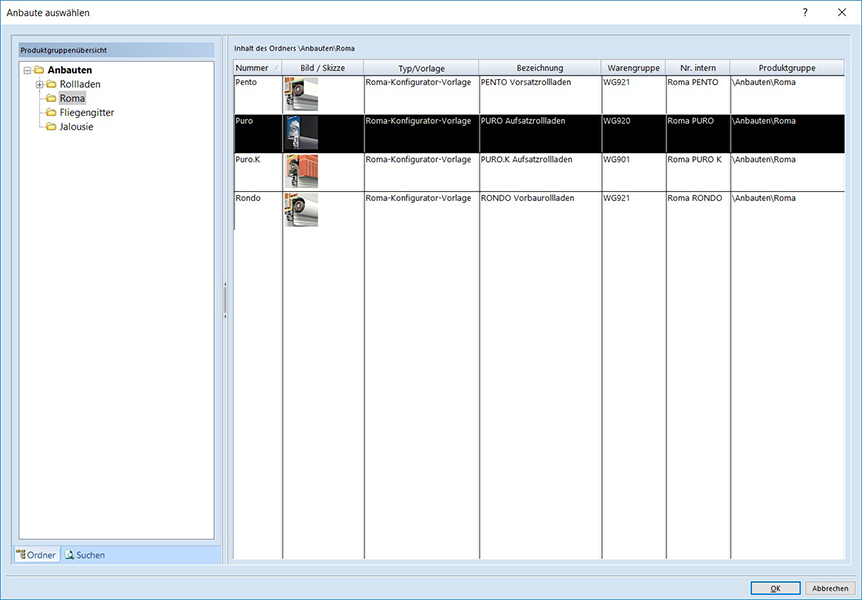862x600 pixels.
Task: Click the WG920 Warengruppe cell
Action: [x=633, y=133]
